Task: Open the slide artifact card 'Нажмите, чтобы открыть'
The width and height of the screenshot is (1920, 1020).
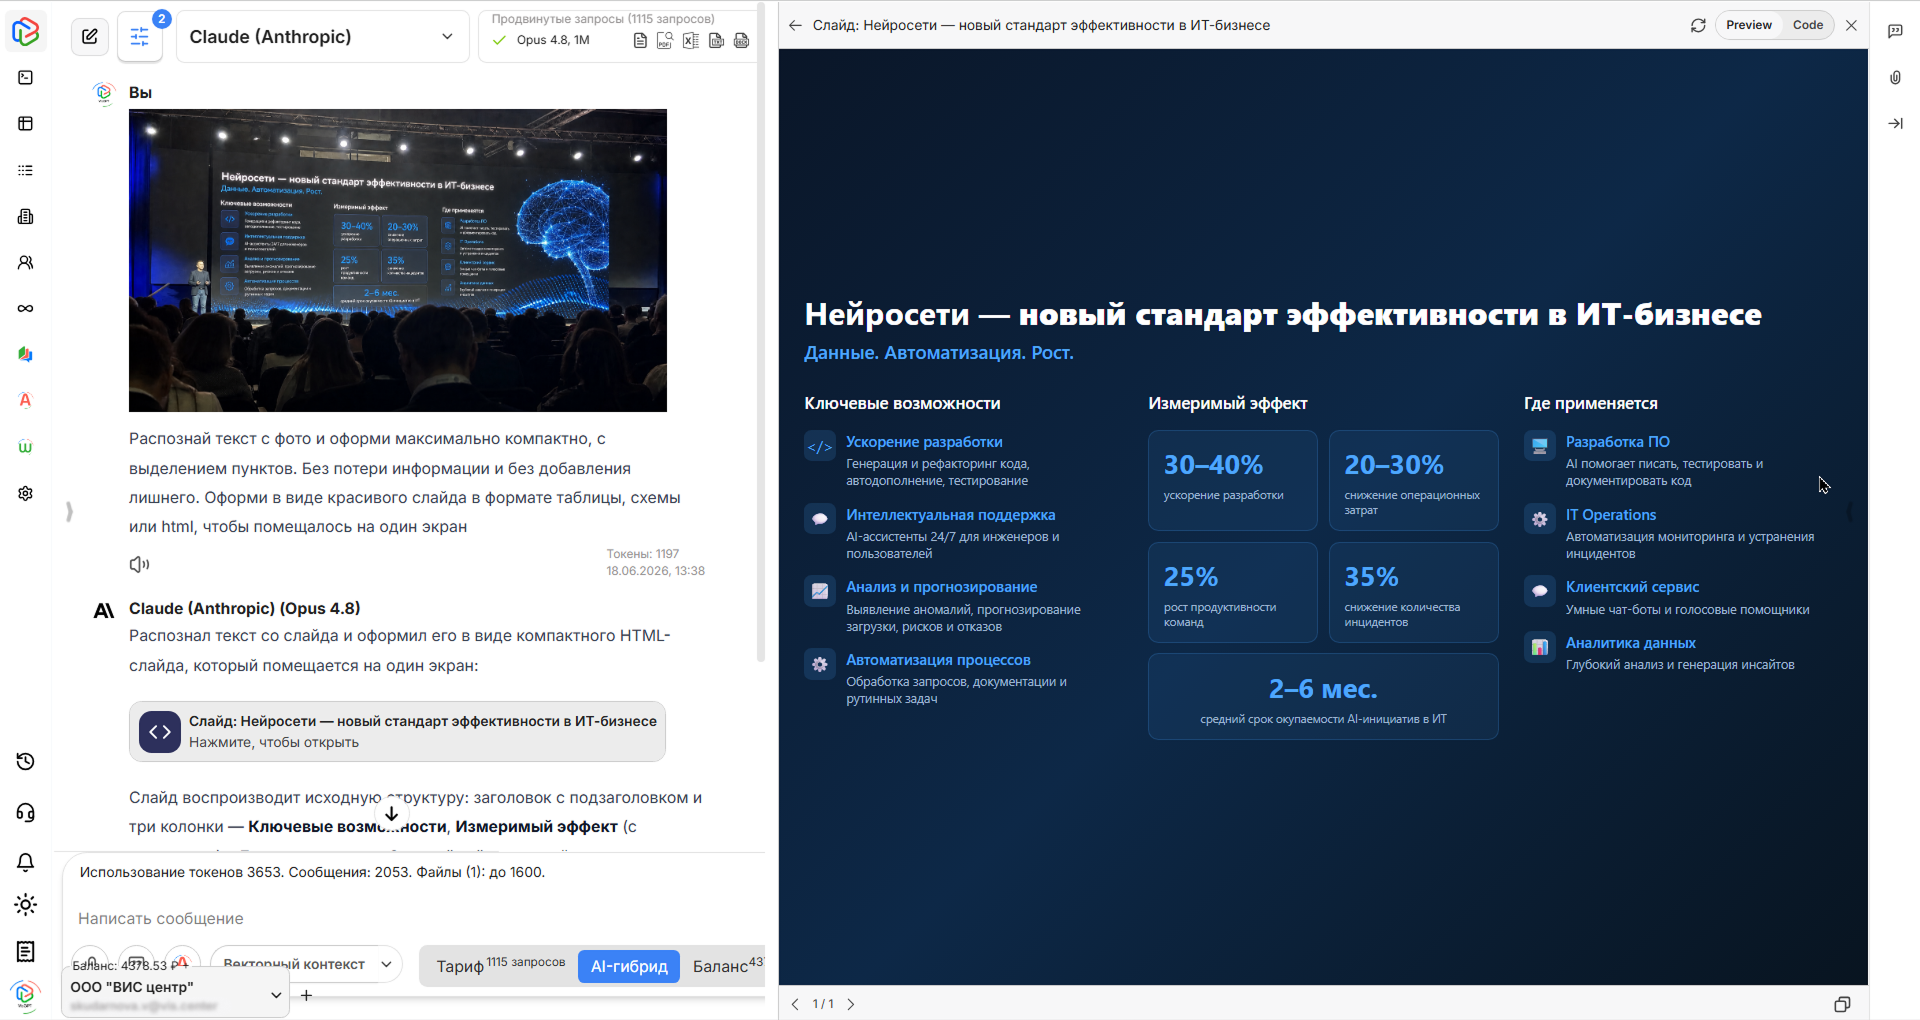Action: 397,731
